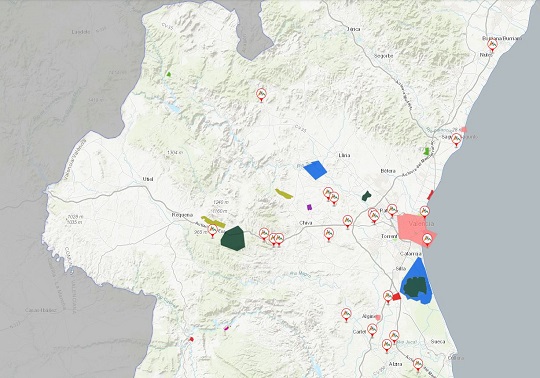Select the marker touching the red polygon near Silla
The image size is (540, 378).
point(388,297)
